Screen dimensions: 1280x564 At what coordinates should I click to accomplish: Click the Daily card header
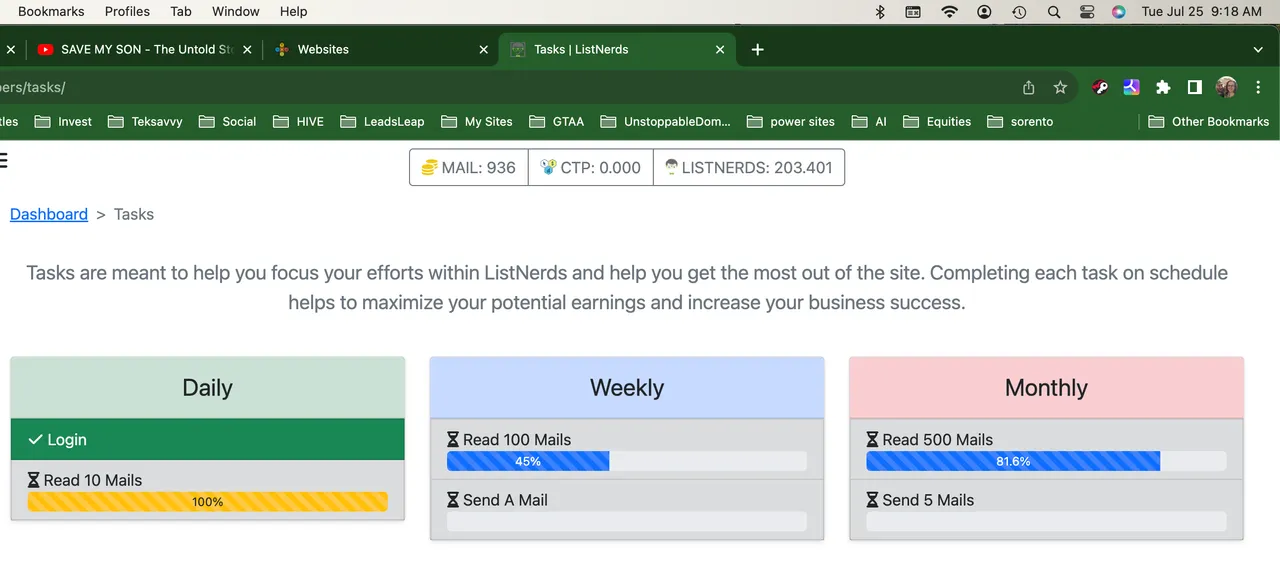(207, 388)
